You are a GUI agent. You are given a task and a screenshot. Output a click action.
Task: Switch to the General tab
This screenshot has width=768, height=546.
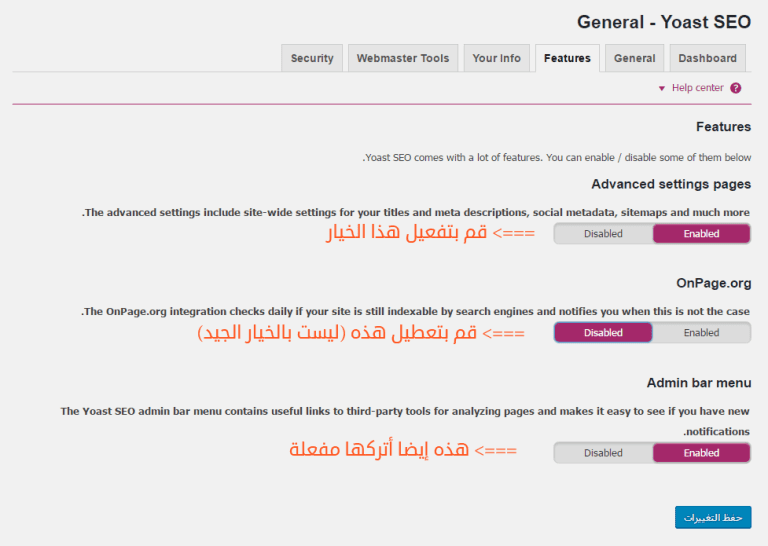[634, 58]
